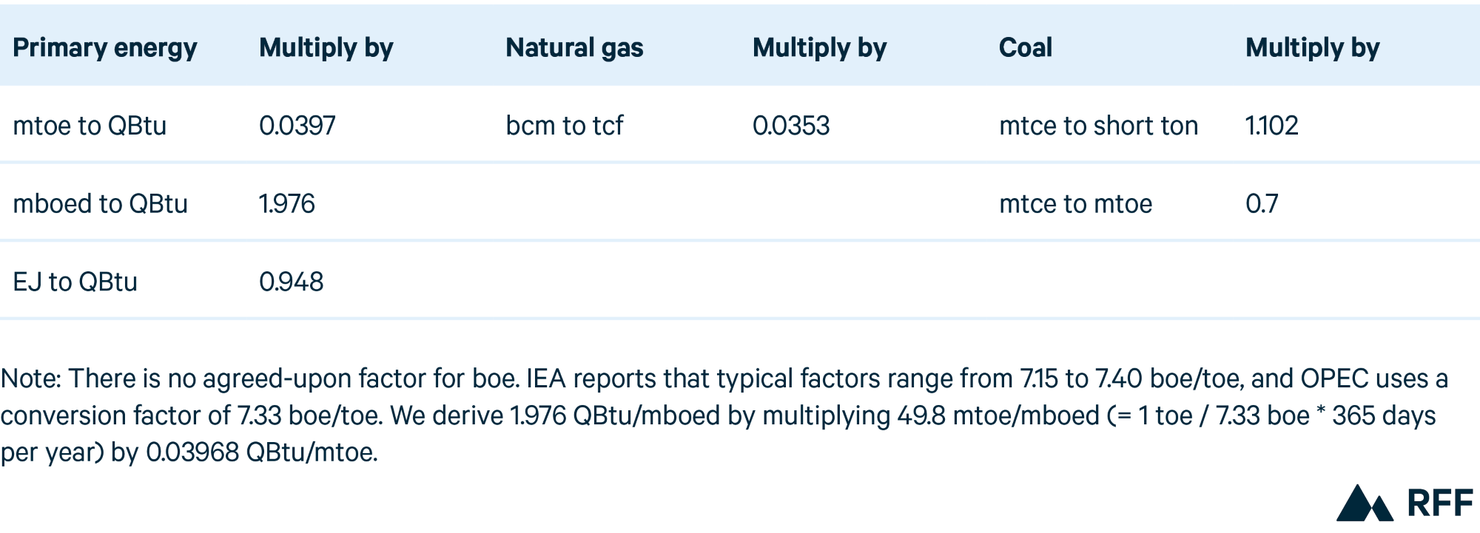
Task: Select the mtoe to QBtu cell
Action: tap(90, 126)
